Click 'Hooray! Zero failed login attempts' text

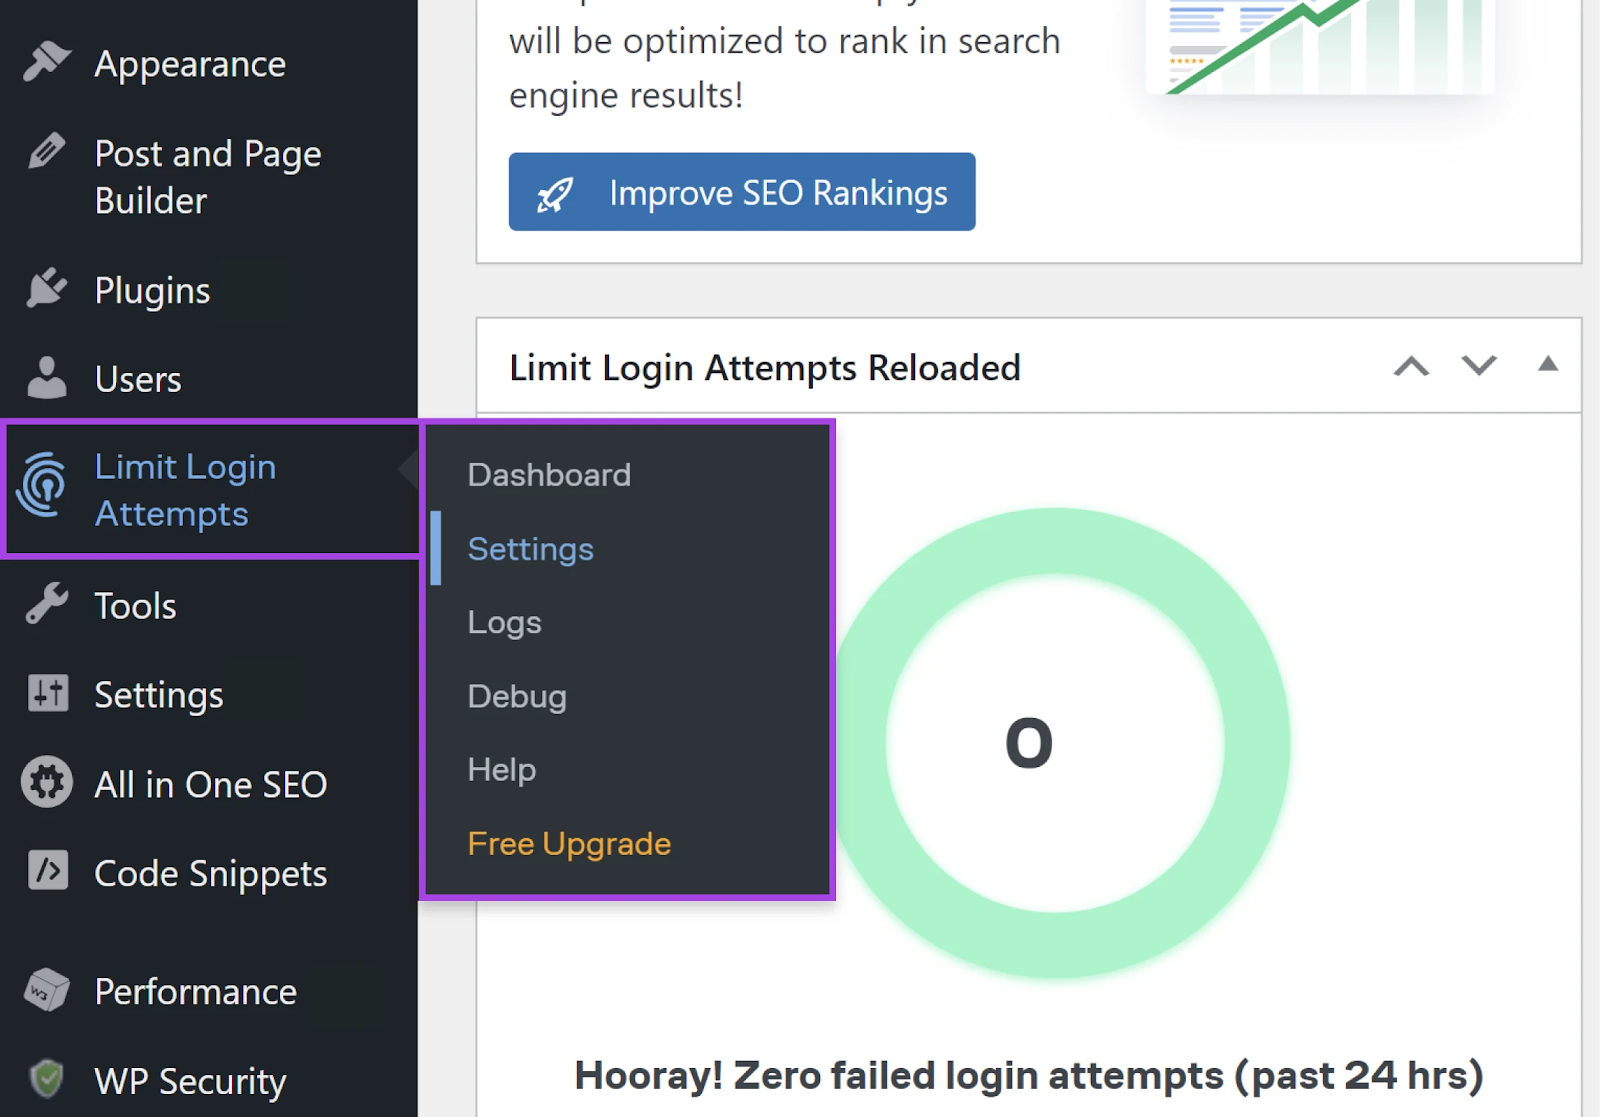coord(1028,1075)
